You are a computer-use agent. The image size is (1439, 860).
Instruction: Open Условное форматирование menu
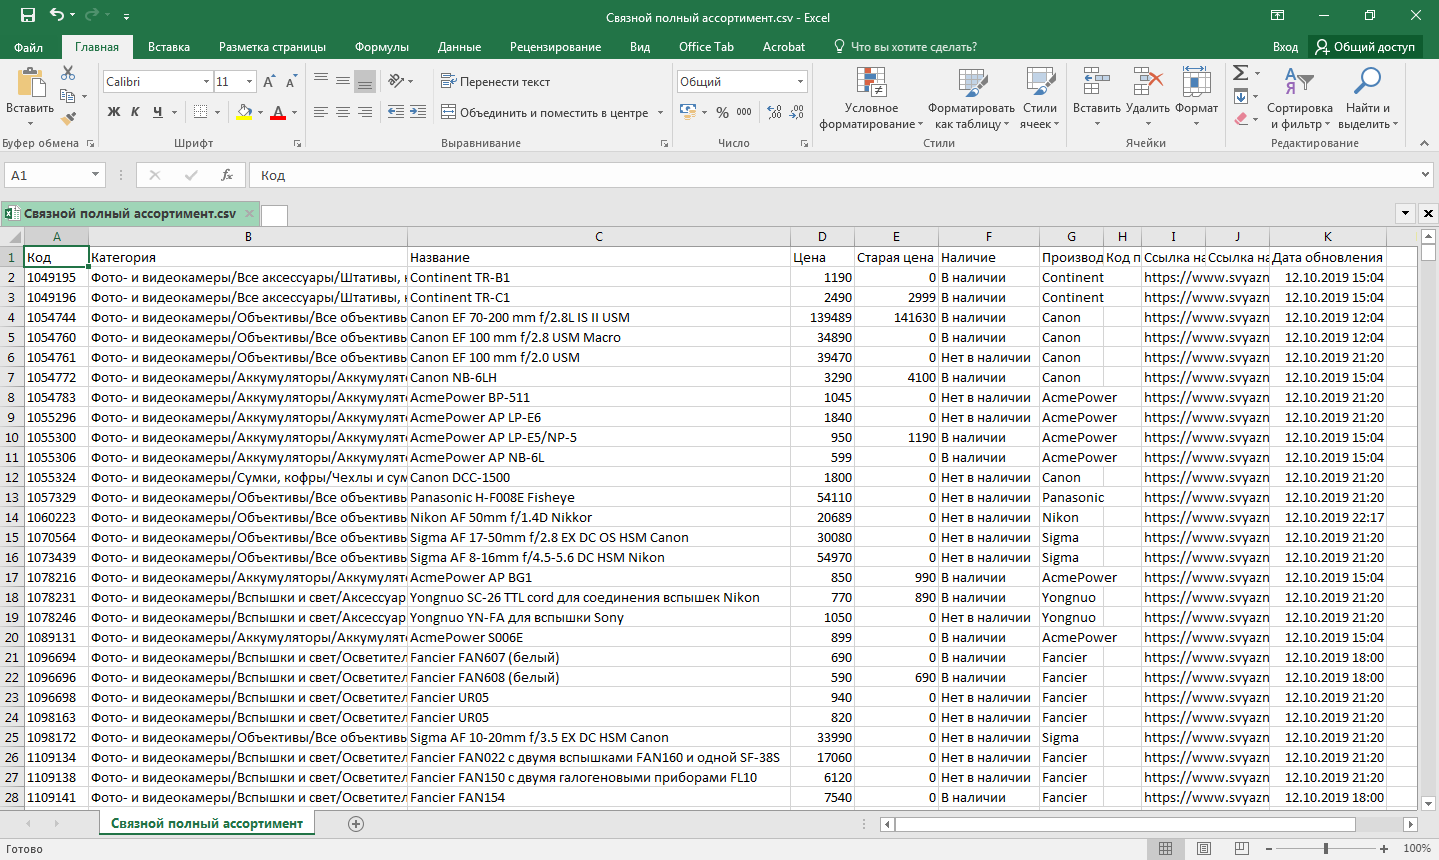pyautogui.click(x=871, y=98)
